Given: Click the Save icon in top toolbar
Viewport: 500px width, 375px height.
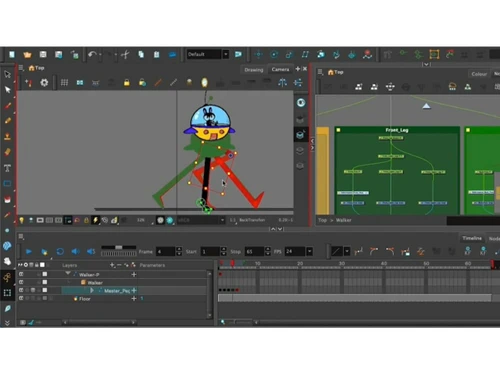Looking at the screenshot, I should [43, 55].
